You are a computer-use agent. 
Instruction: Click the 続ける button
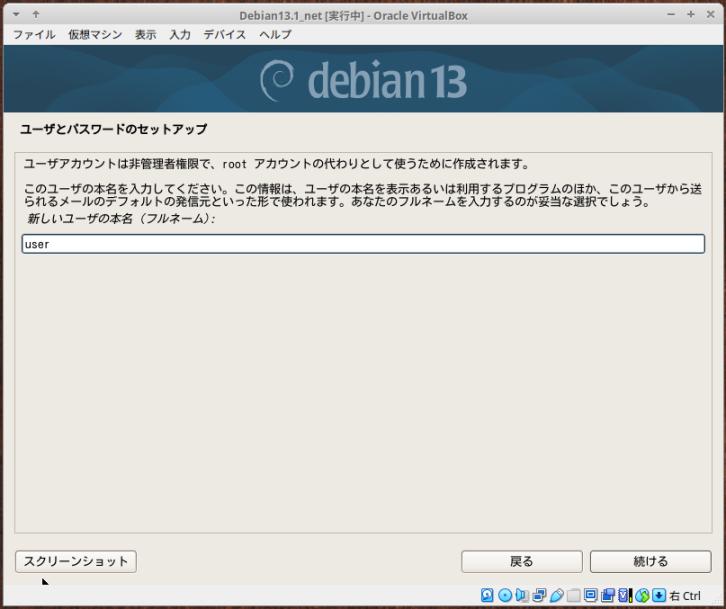click(651, 561)
